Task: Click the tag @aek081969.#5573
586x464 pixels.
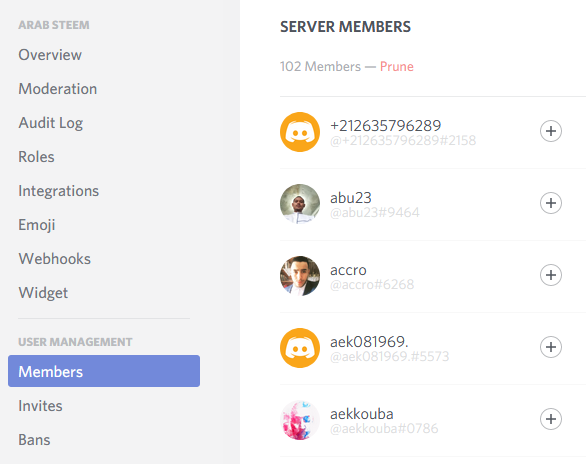Action: coord(389,356)
